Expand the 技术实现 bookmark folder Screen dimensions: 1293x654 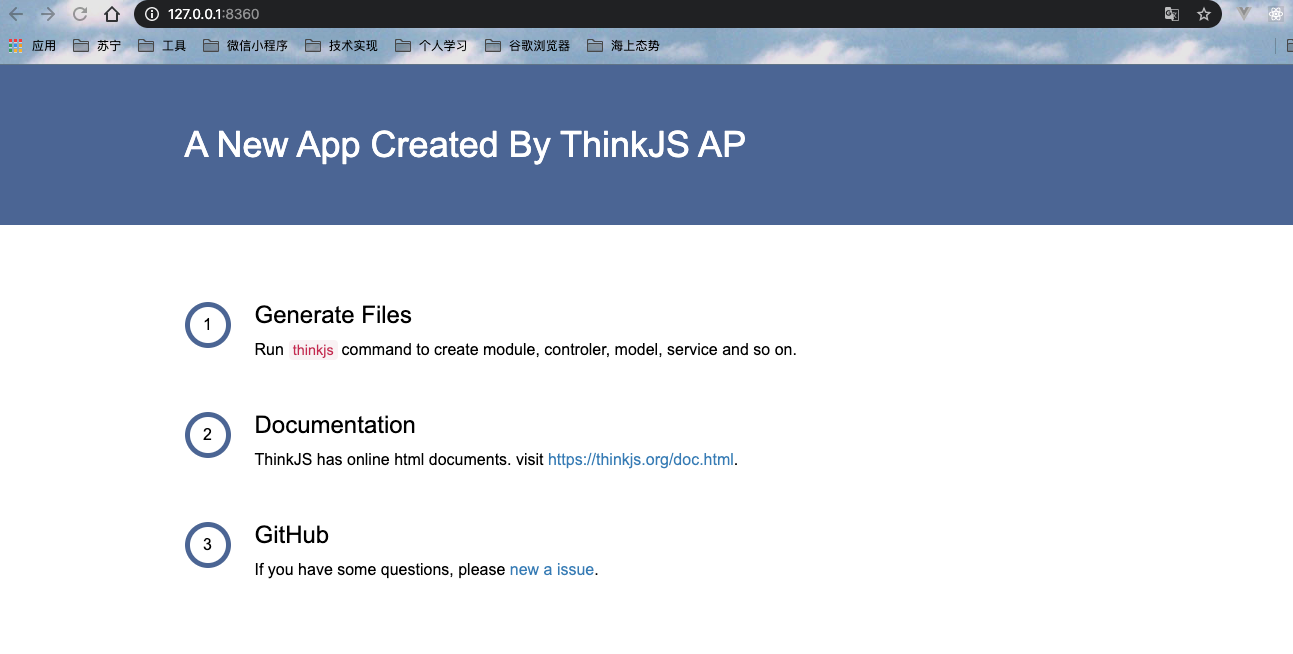point(341,45)
